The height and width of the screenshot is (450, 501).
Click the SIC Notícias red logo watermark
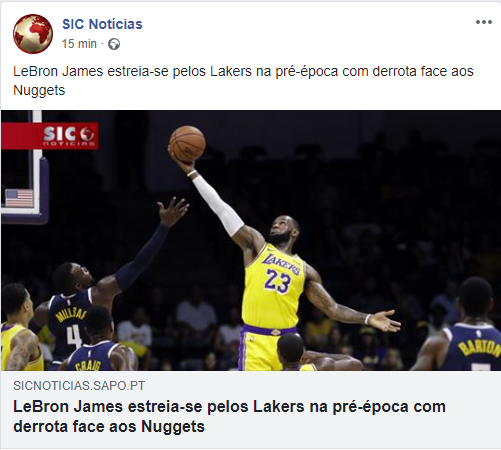click(50, 136)
